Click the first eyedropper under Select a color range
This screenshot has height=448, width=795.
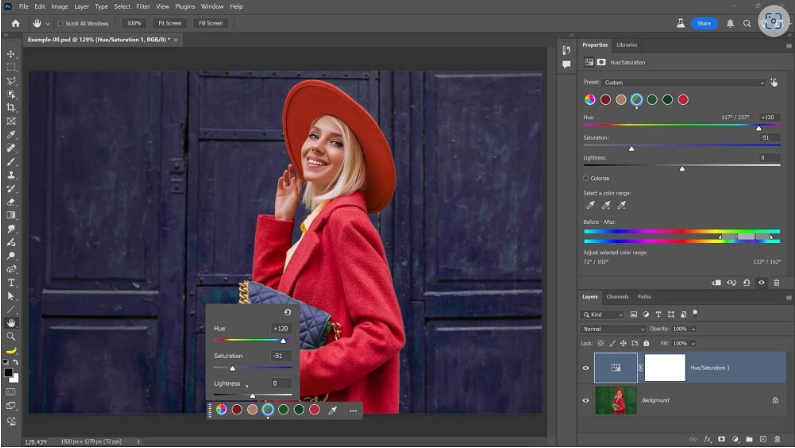click(x=590, y=205)
